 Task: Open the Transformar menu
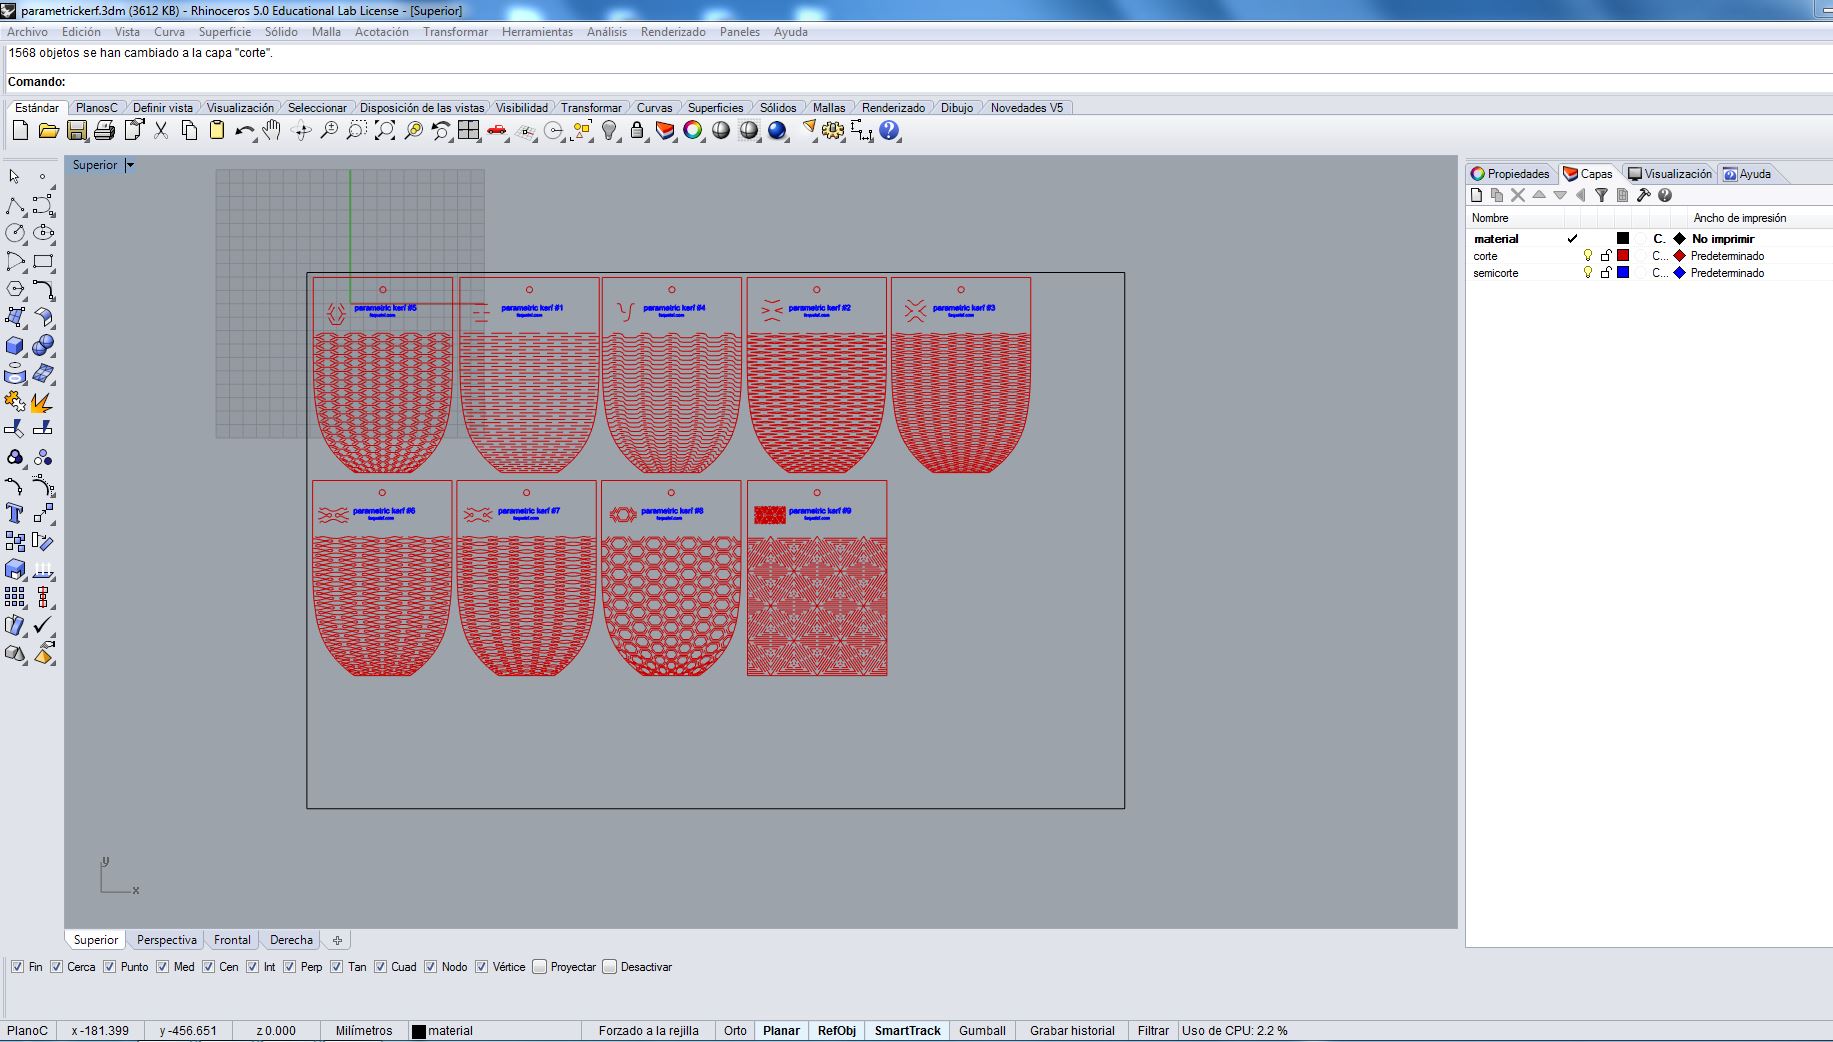[455, 32]
